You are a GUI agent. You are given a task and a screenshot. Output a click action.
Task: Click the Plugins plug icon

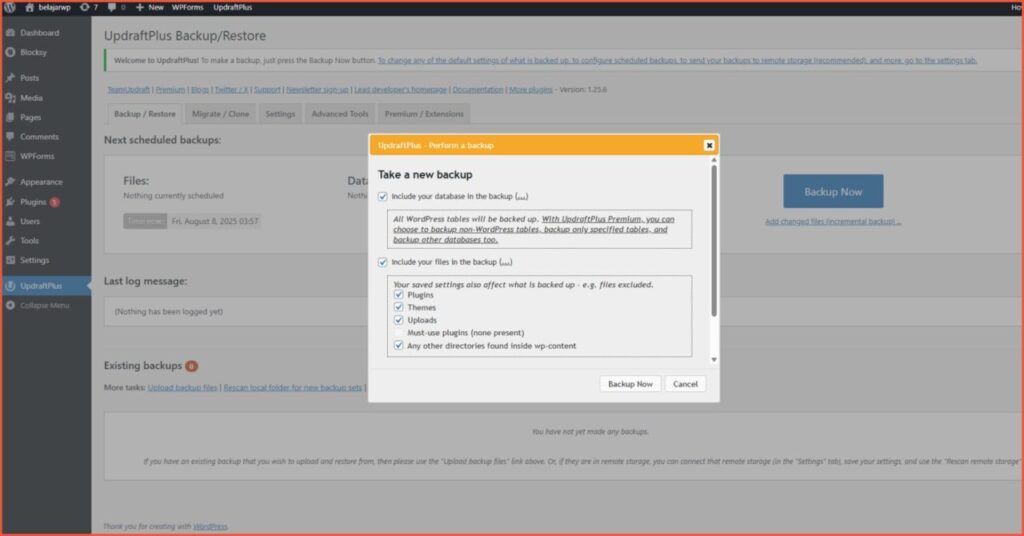[x=10, y=202]
